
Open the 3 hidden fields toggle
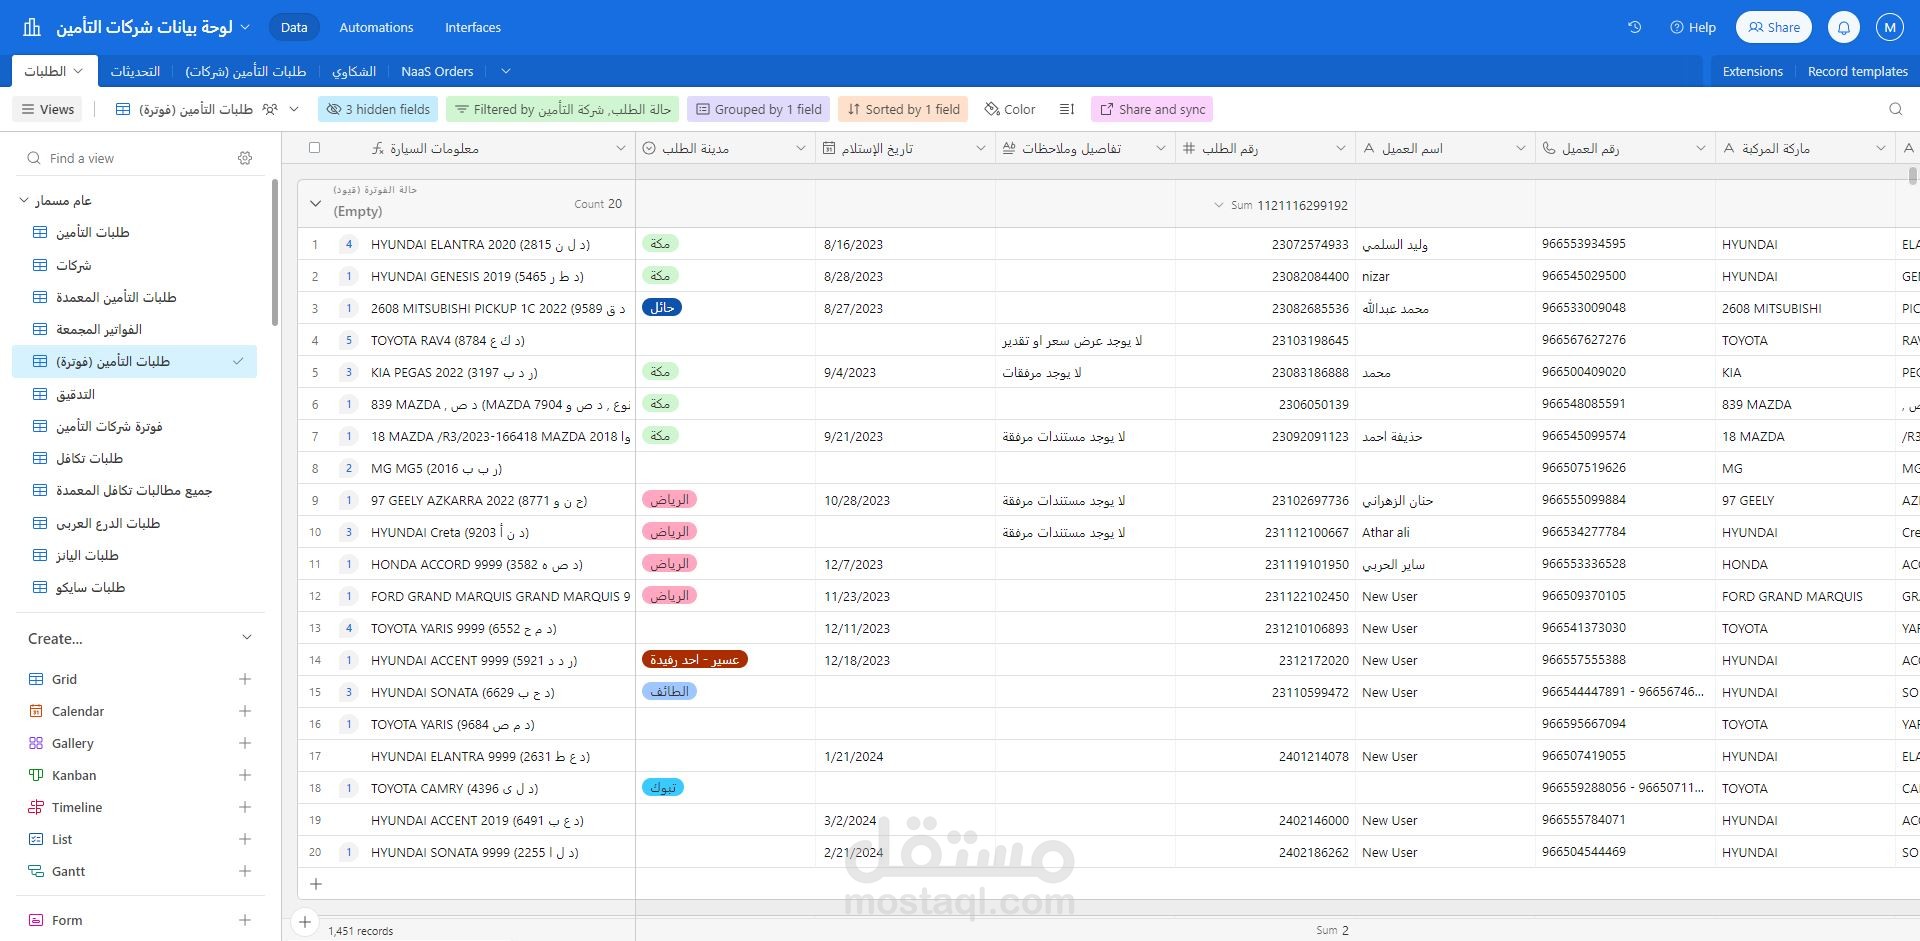378,109
